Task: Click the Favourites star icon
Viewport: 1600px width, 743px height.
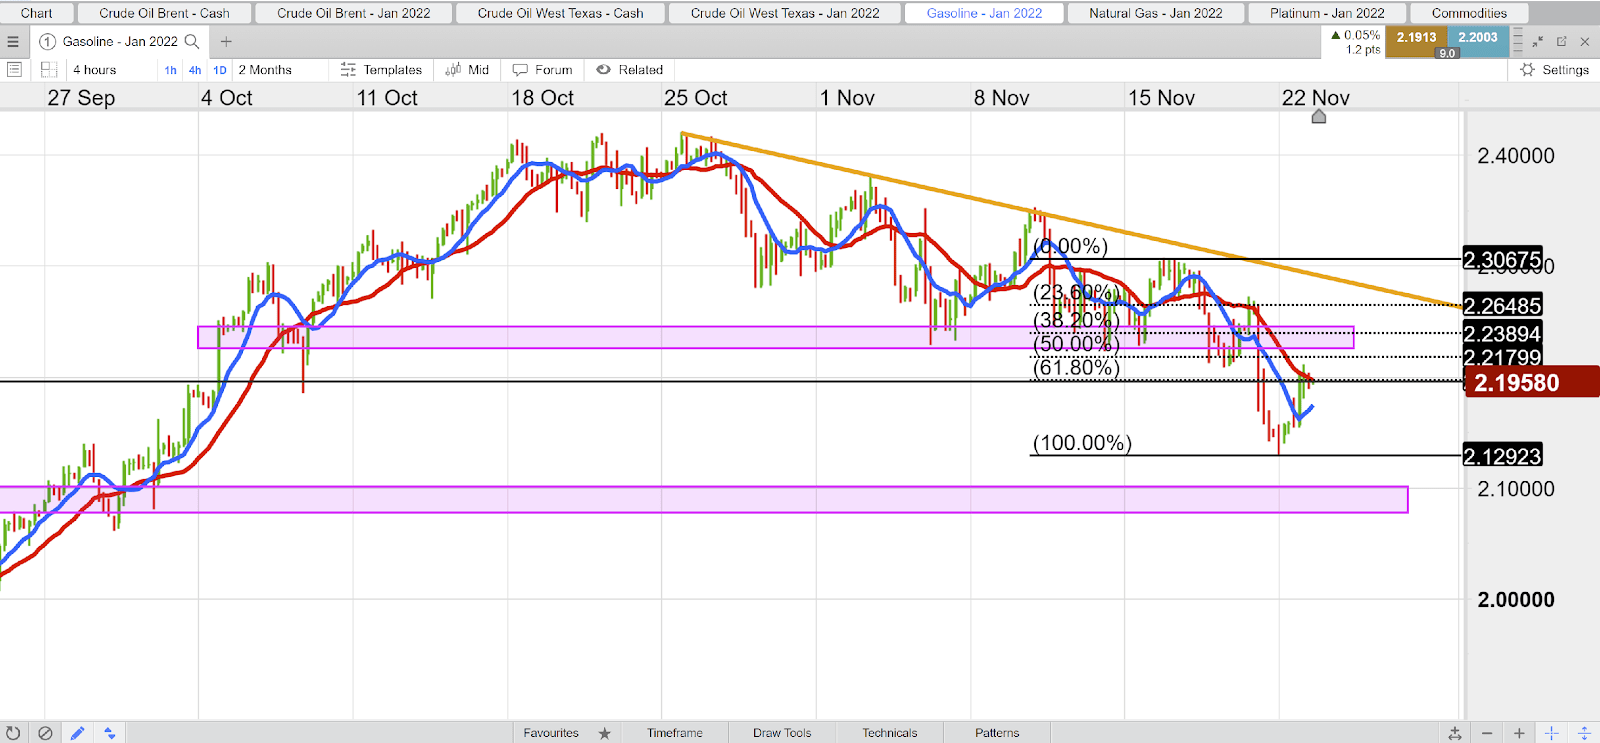Action: (604, 733)
